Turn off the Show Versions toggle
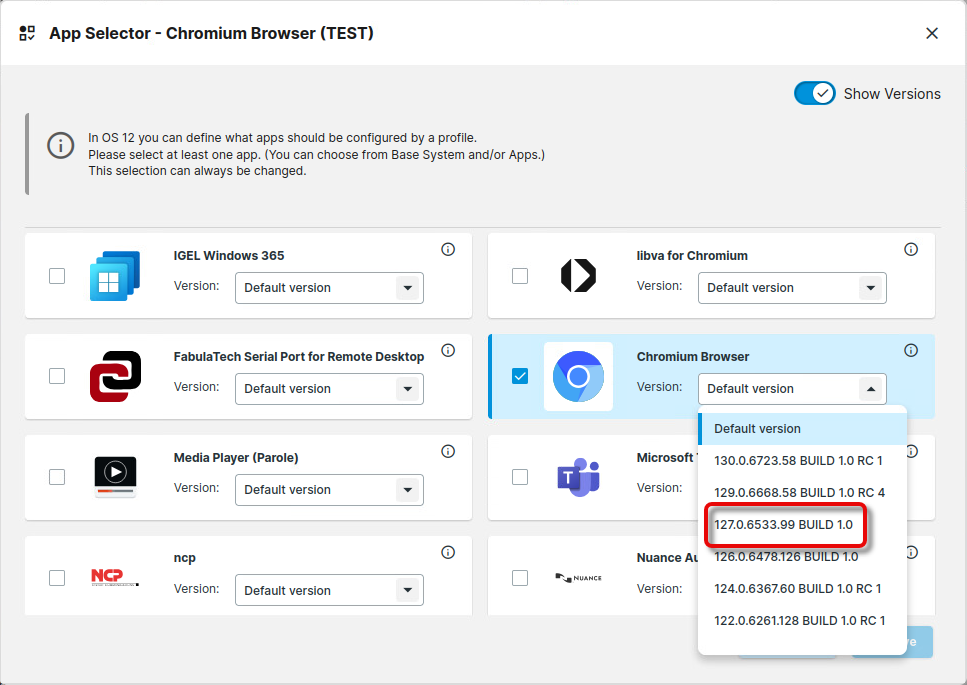Image resolution: width=967 pixels, height=685 pixels. click(815, 93)
